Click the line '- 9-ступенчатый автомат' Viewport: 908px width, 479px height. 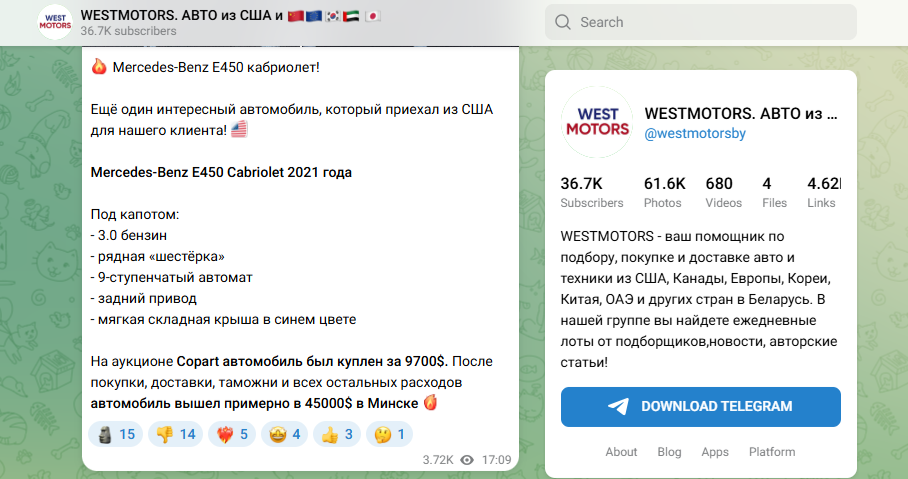click(171, 277)
